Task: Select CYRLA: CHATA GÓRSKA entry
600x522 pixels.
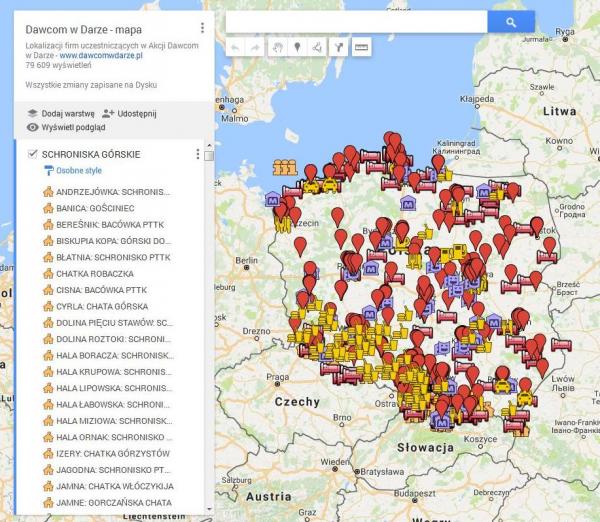Action: click(102, 307)
